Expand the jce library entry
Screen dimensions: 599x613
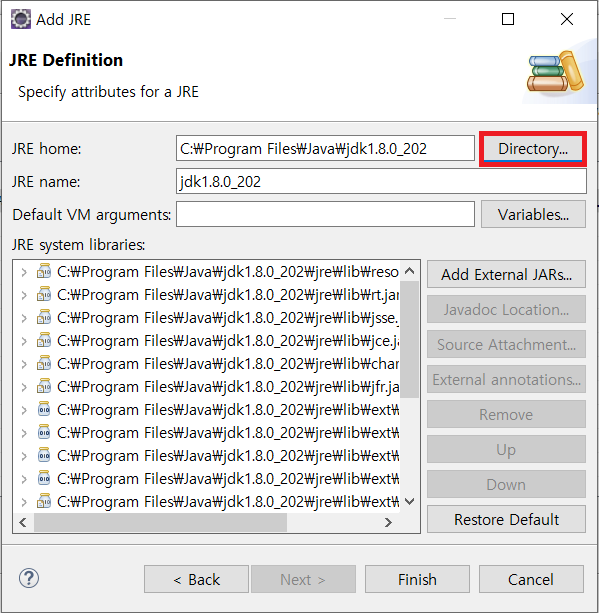24,341
